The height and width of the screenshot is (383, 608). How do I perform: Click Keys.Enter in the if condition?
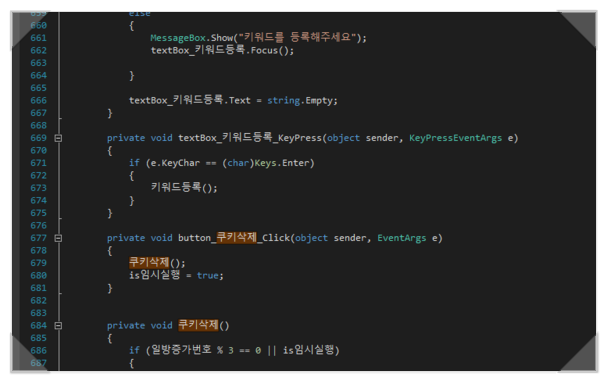[282, 163]
